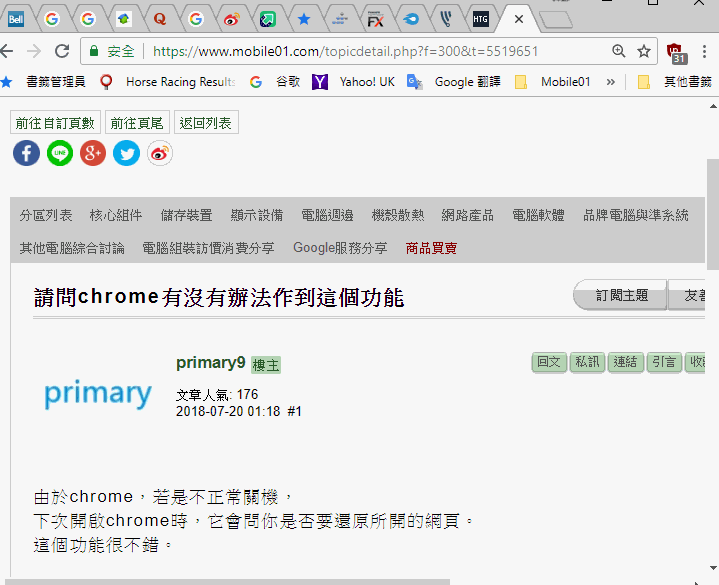Go back to previous page
The height and width of the screenshot is (585, 719).
(x=6, y=51)
